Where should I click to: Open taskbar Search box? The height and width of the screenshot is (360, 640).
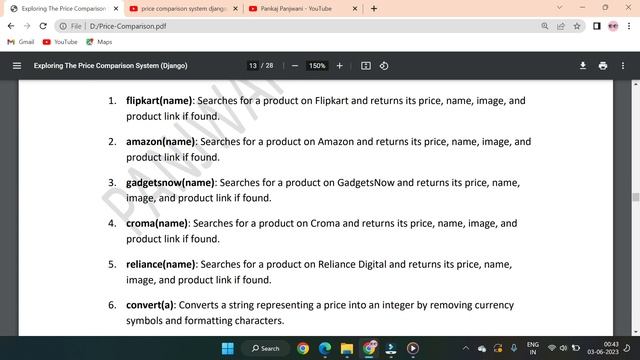[x=266, y=348]
